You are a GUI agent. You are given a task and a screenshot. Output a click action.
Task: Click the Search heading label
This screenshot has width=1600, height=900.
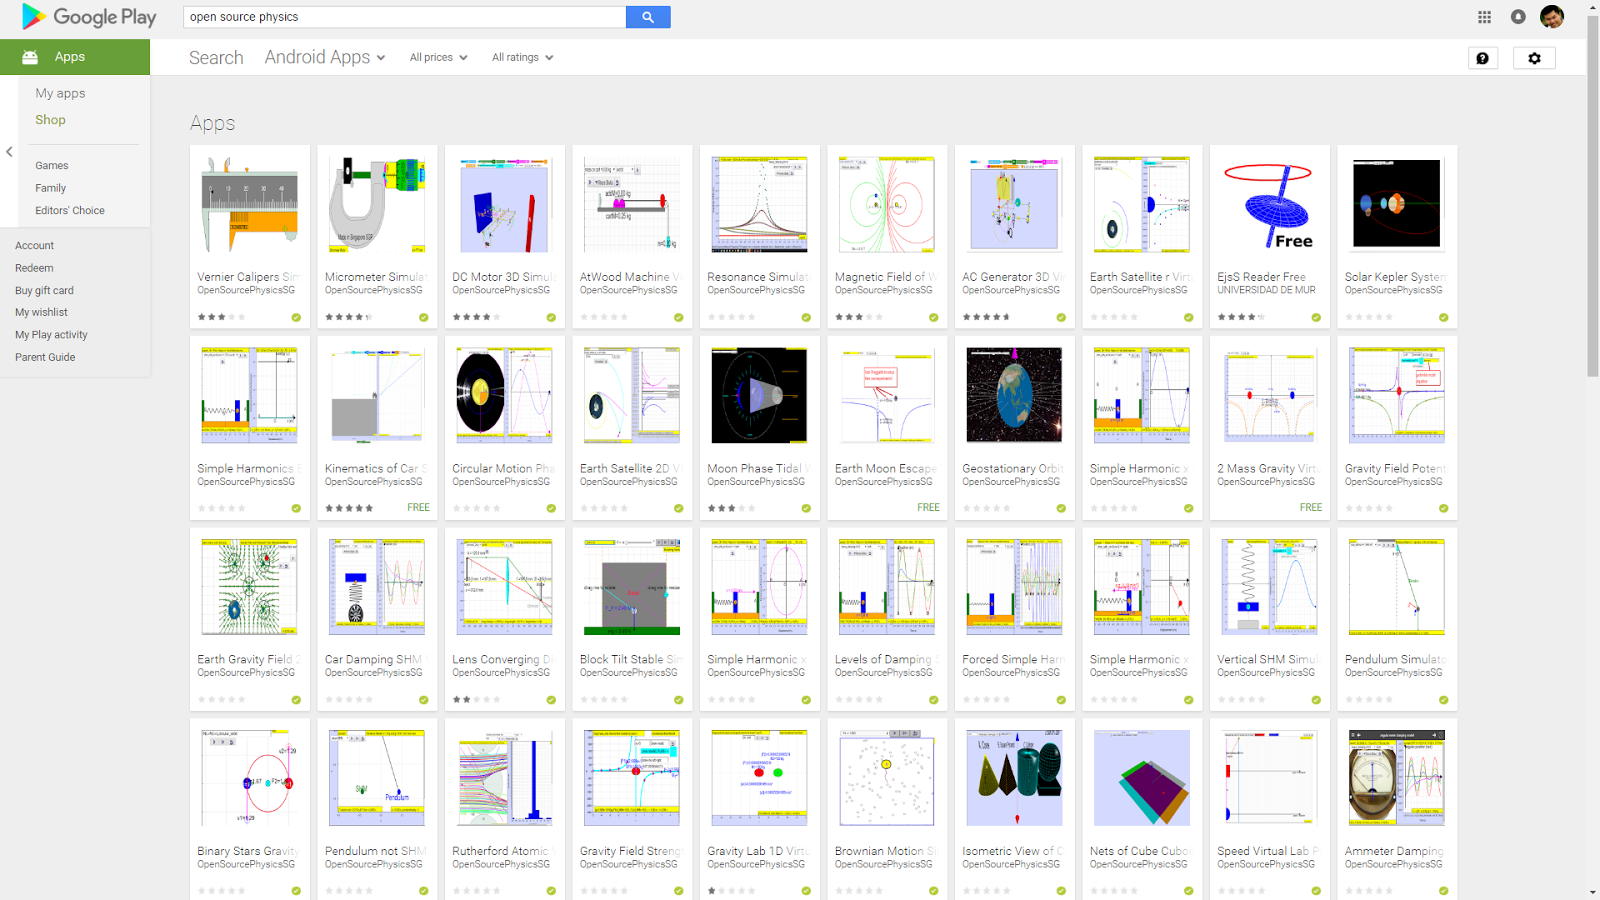216,58
